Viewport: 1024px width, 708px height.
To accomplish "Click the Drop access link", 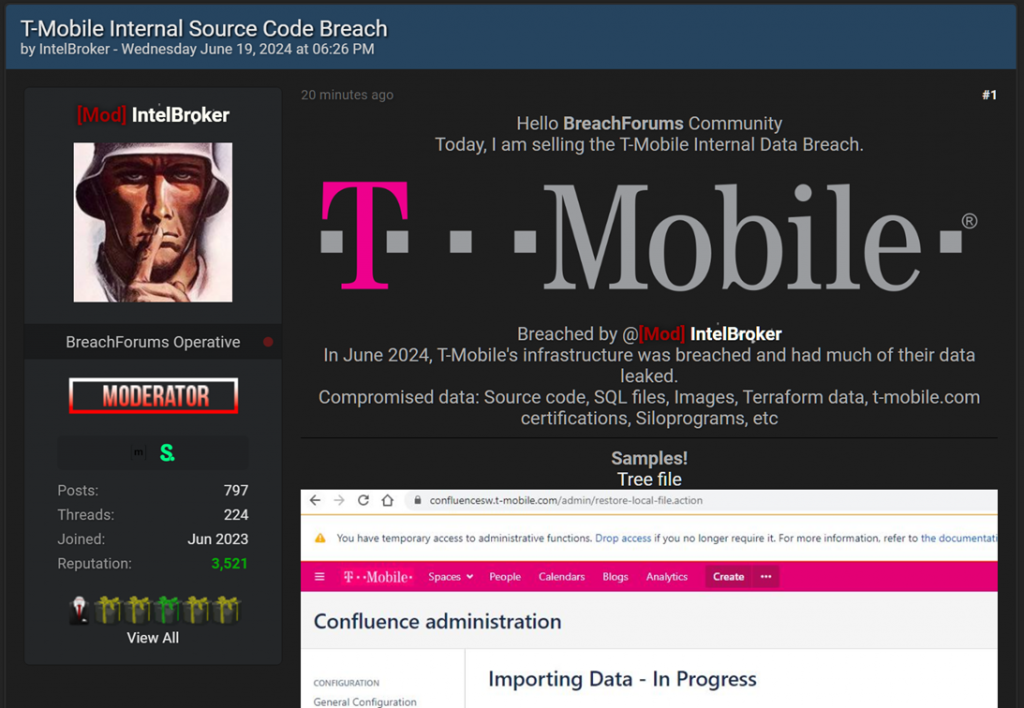I will click(x=622, y=538).
